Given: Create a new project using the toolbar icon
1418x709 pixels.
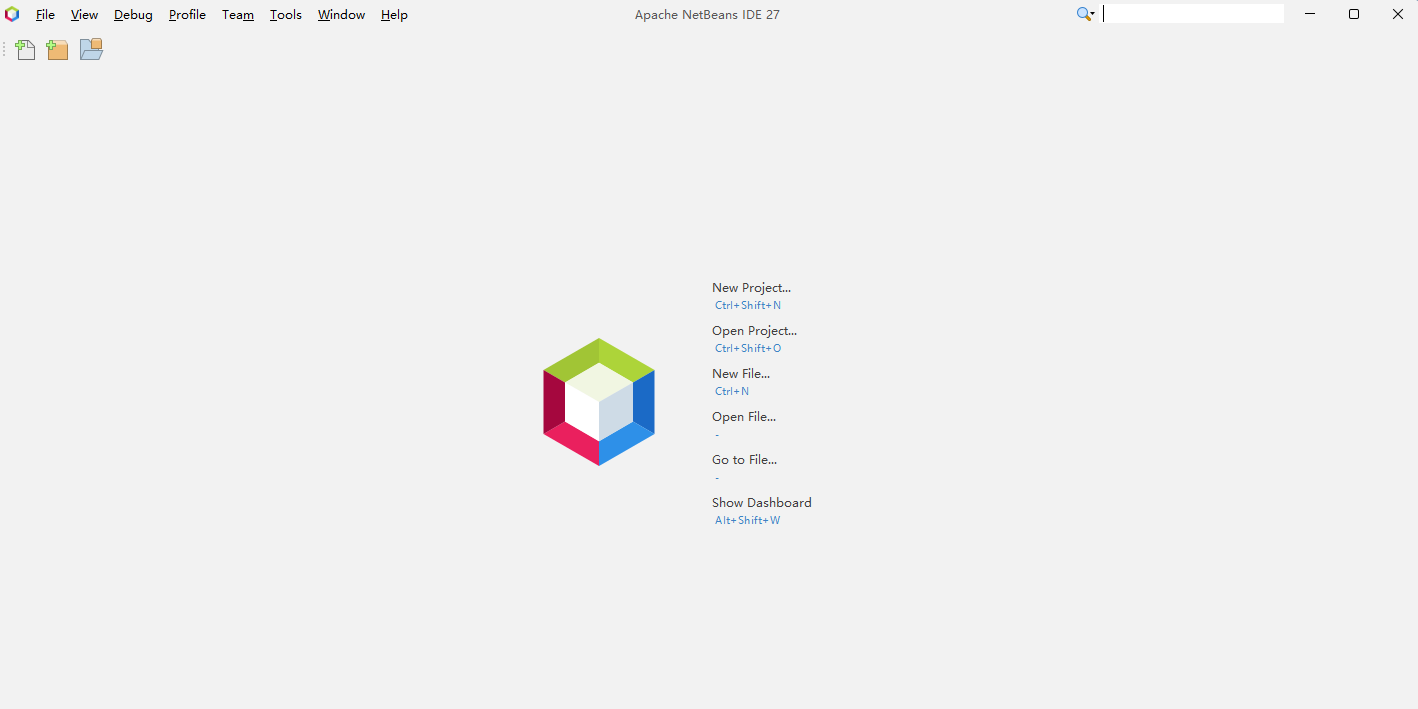Looking at the screenshot, I should click(x=57, y=49).
